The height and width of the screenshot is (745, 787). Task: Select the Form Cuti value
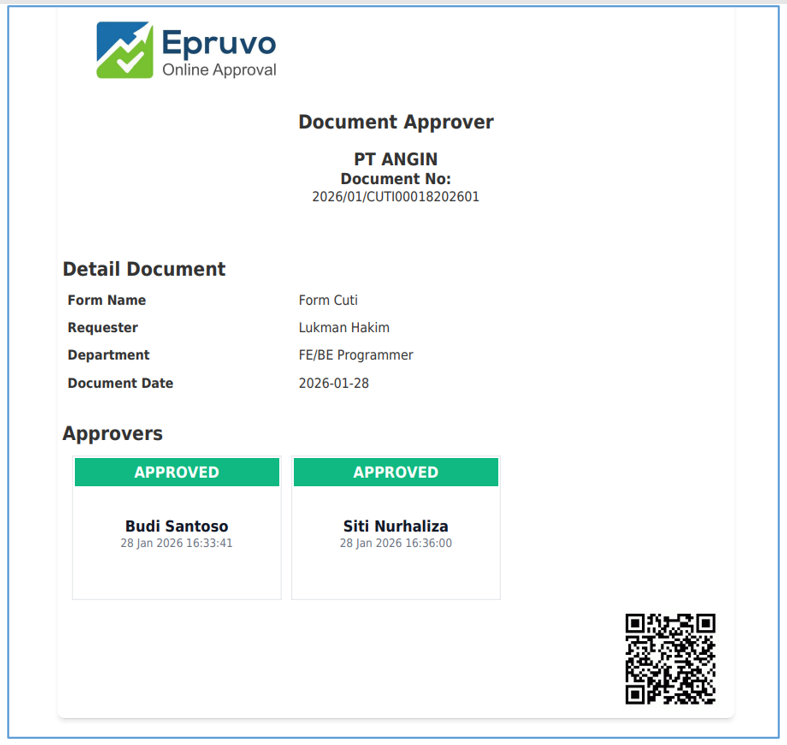click(x=328, y=300)
